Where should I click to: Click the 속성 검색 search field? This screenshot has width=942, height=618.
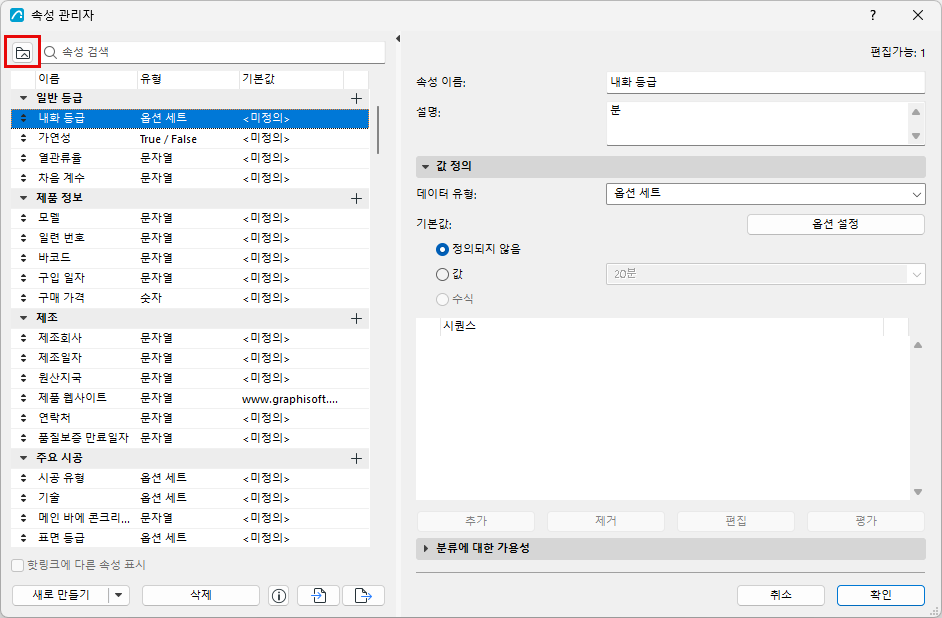coord(213,52)
